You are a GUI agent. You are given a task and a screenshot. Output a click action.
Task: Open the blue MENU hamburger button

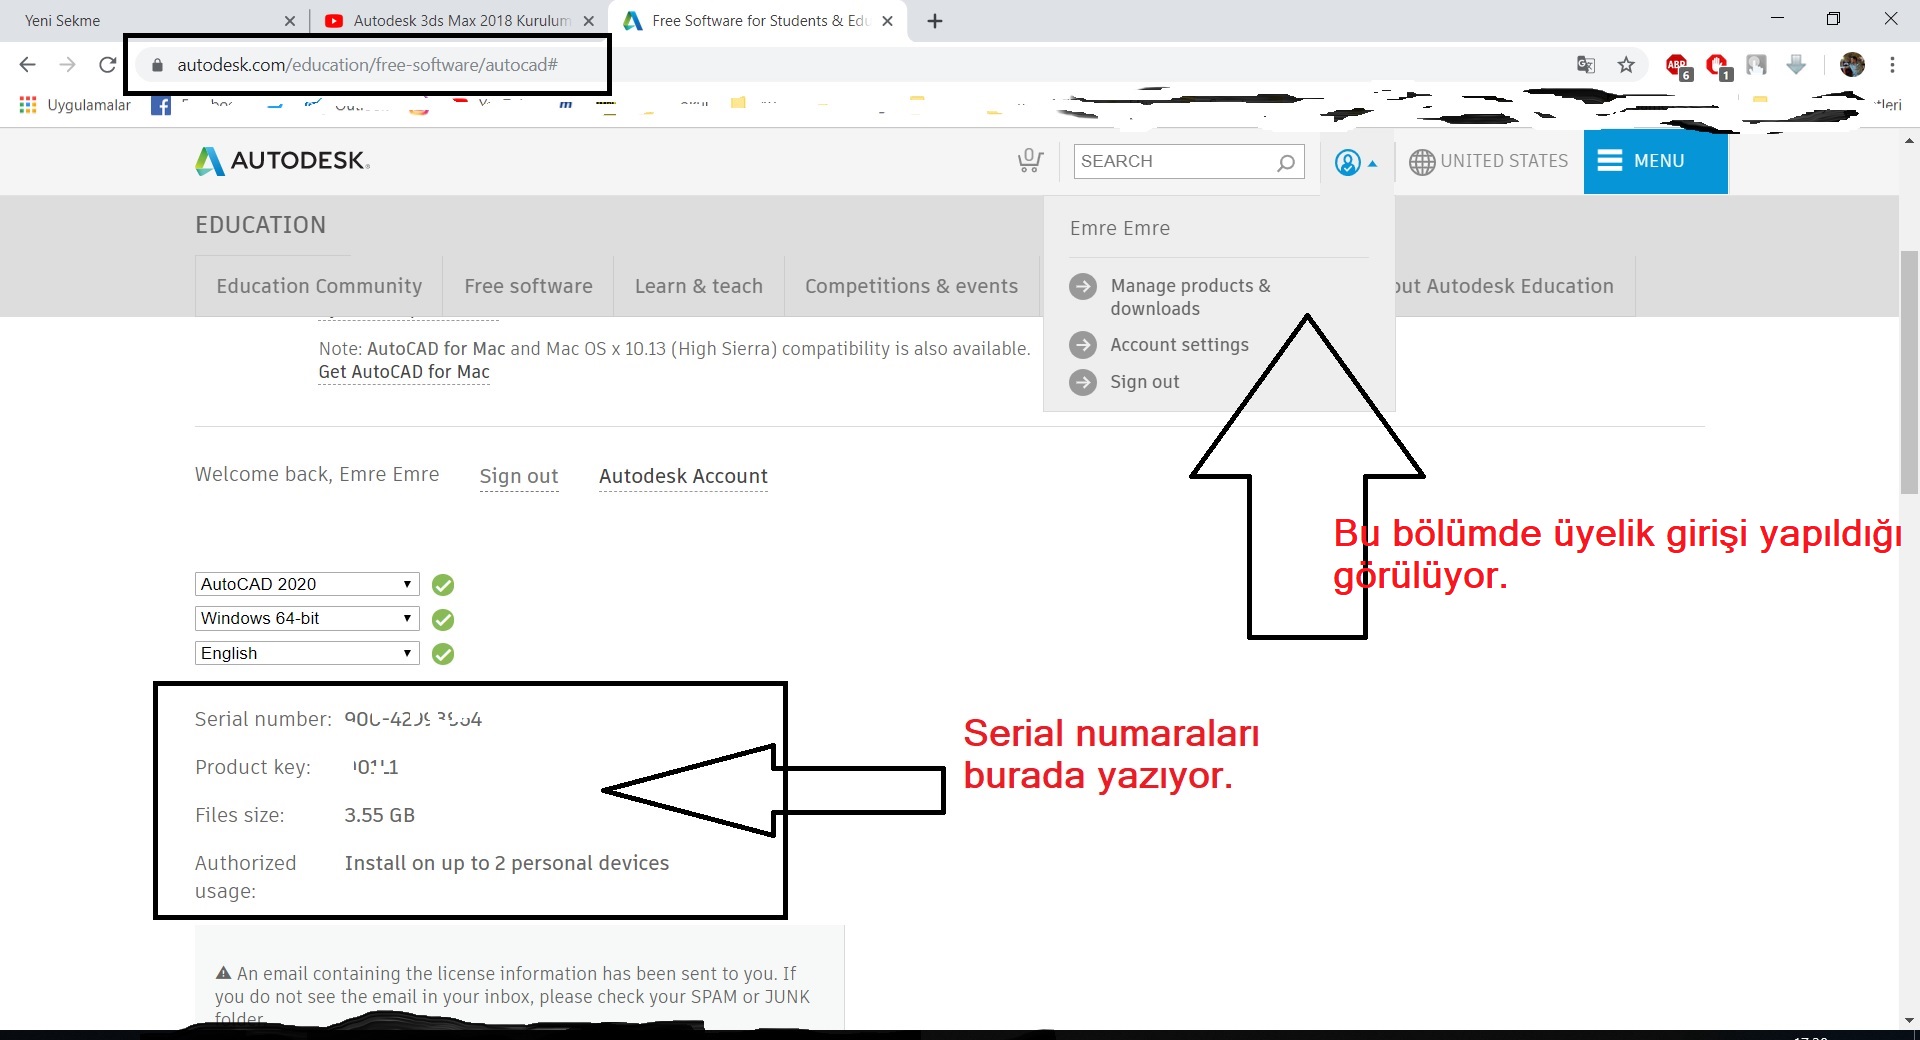coord(1655,161)
